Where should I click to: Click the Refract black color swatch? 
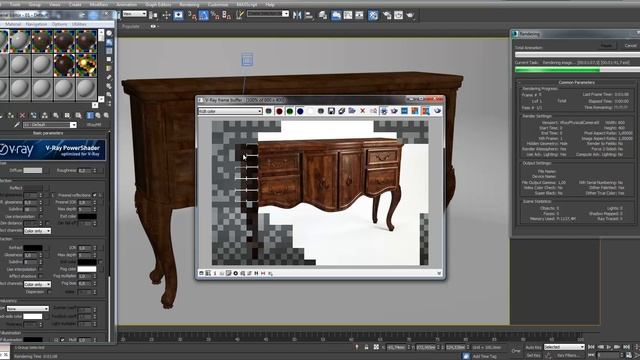tap(33, 247)
